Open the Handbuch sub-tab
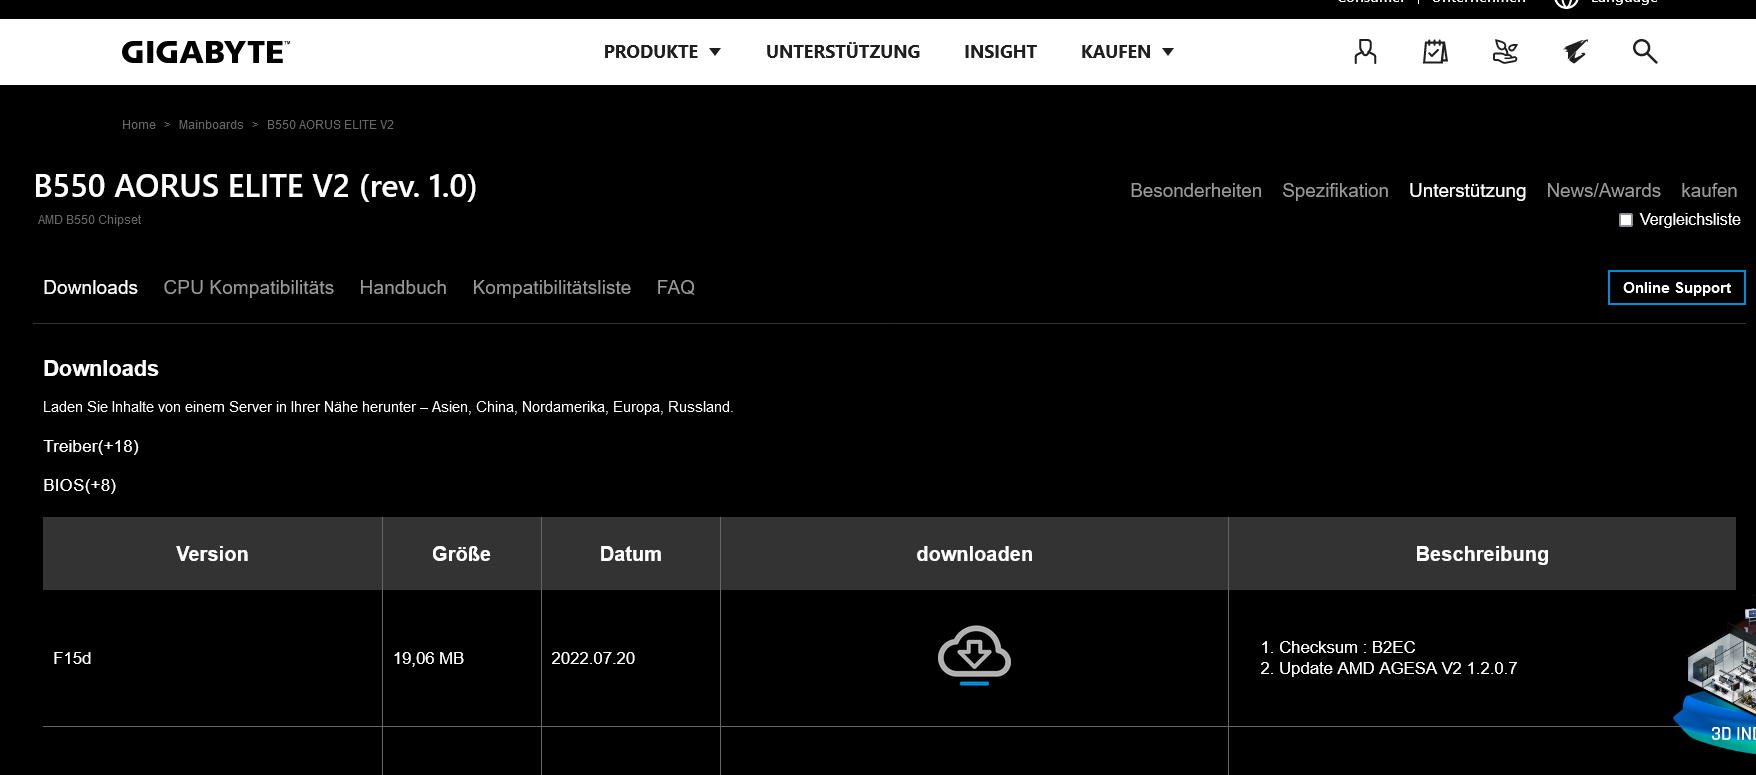 (x=403, y=288)
